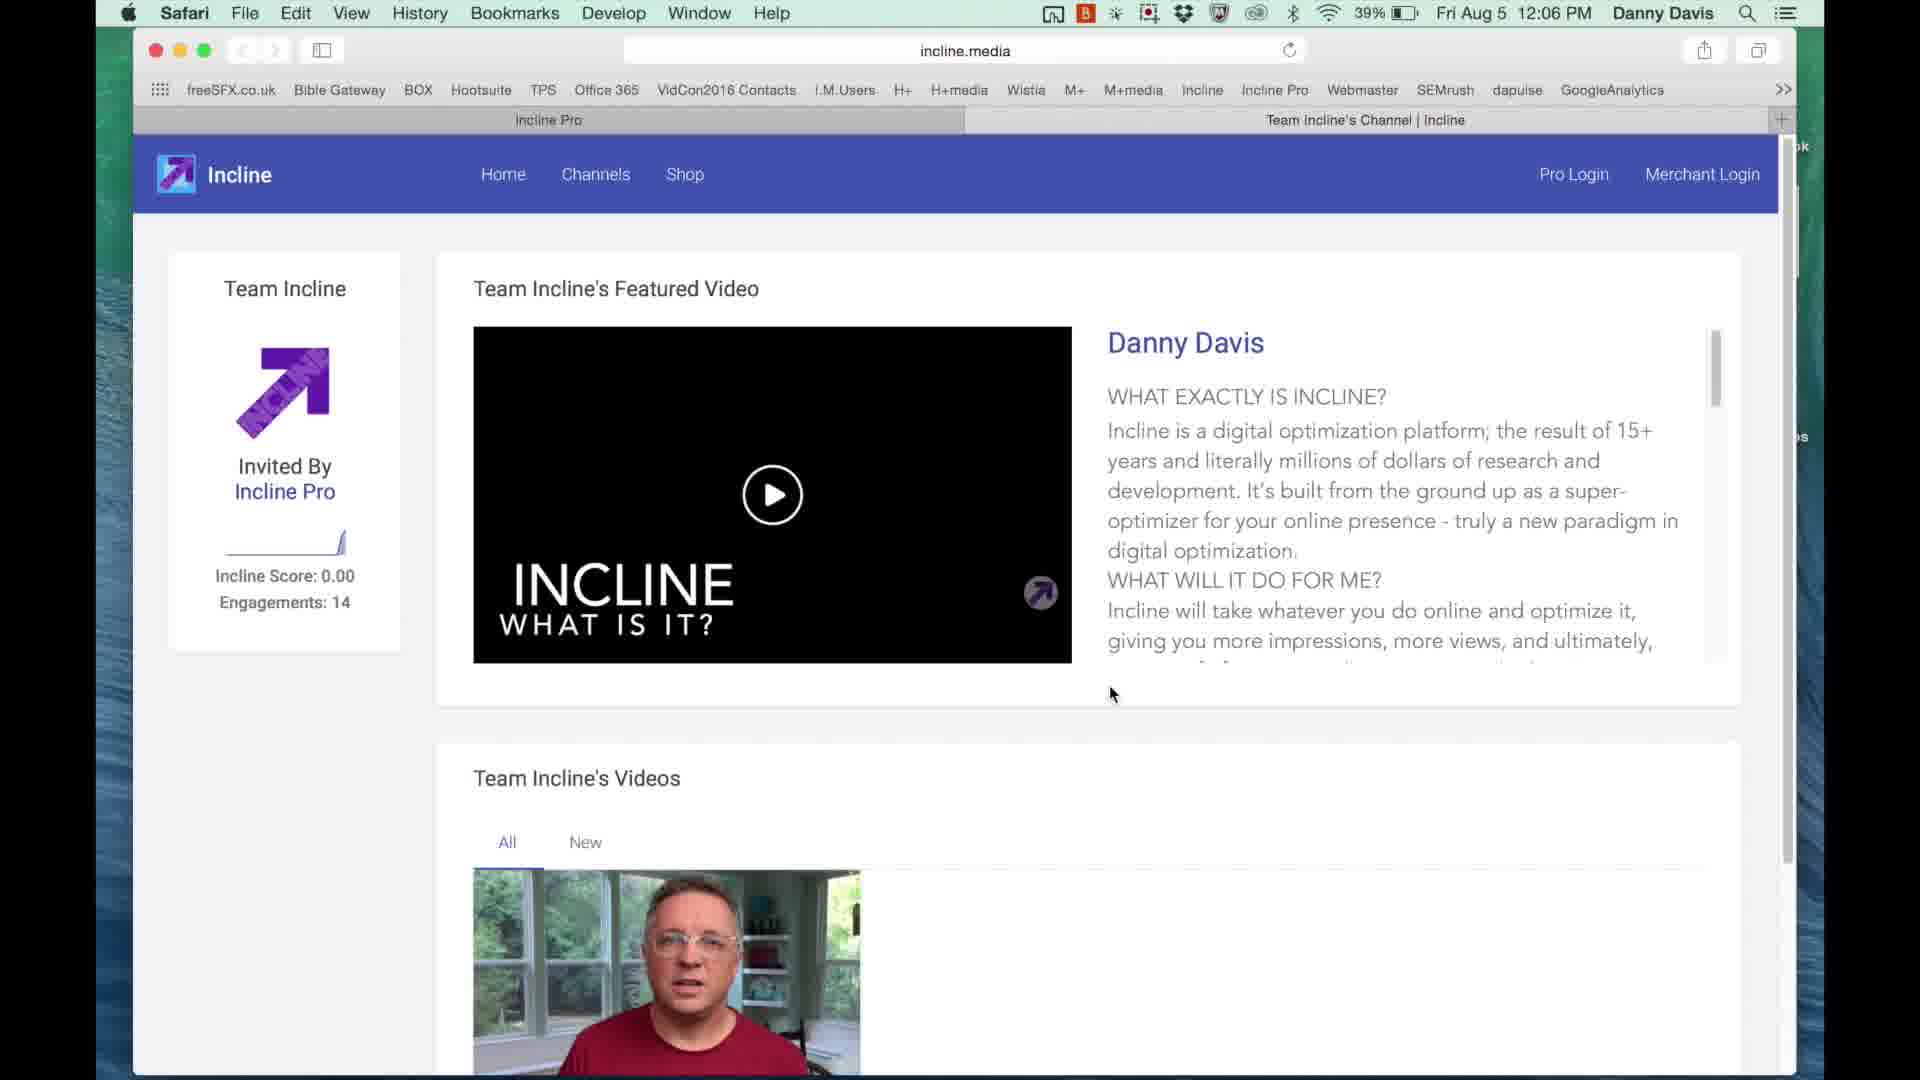
Task: Play the featured Incline video
Action: pos(772,495)
